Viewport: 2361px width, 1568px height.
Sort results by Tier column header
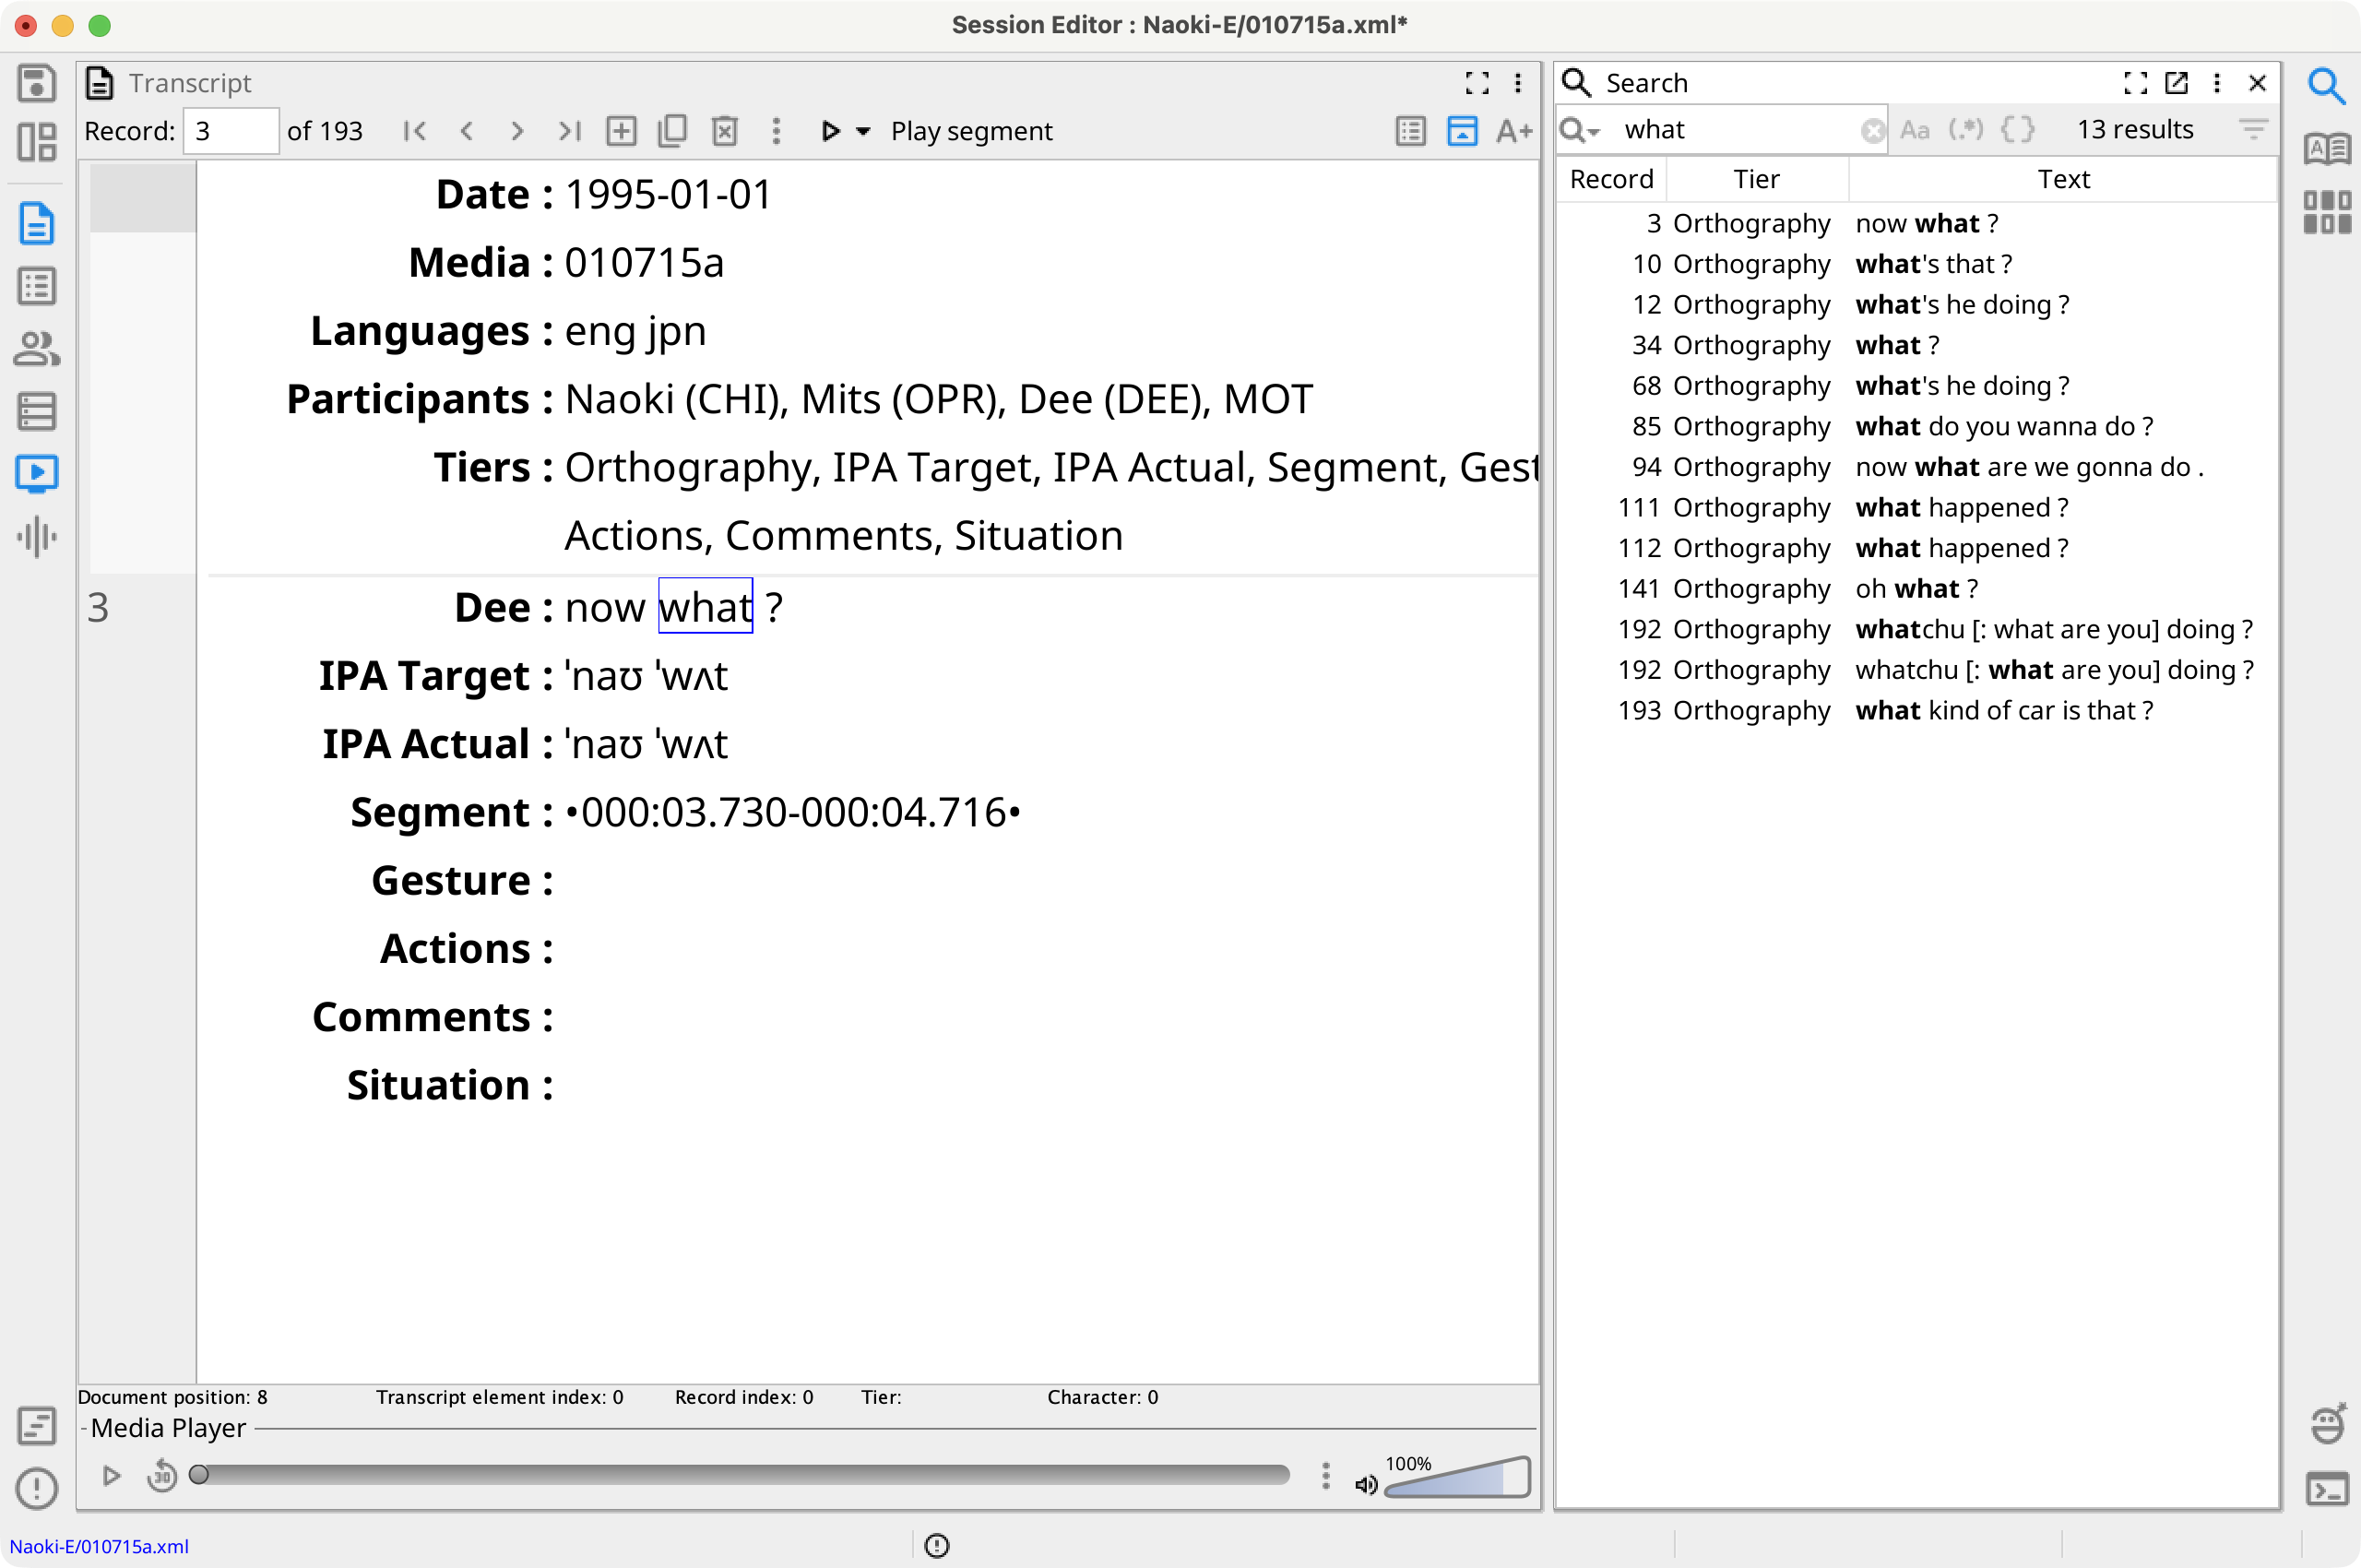point(1757,179)
